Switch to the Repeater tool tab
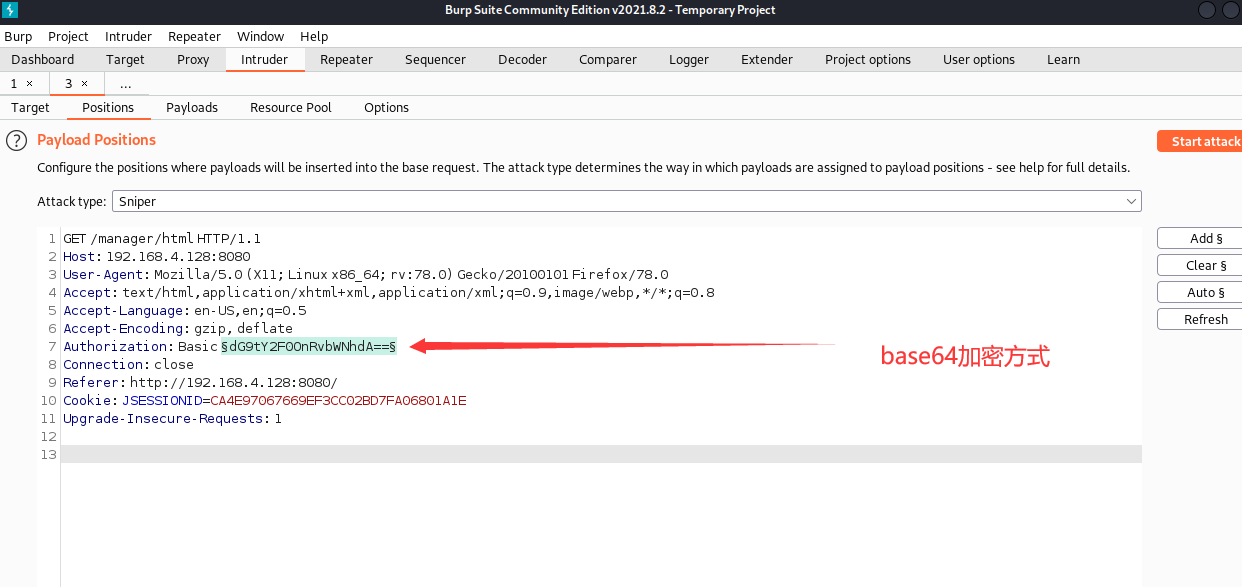The width and height of the screenshot is (1242, 587). pos(346,59)
